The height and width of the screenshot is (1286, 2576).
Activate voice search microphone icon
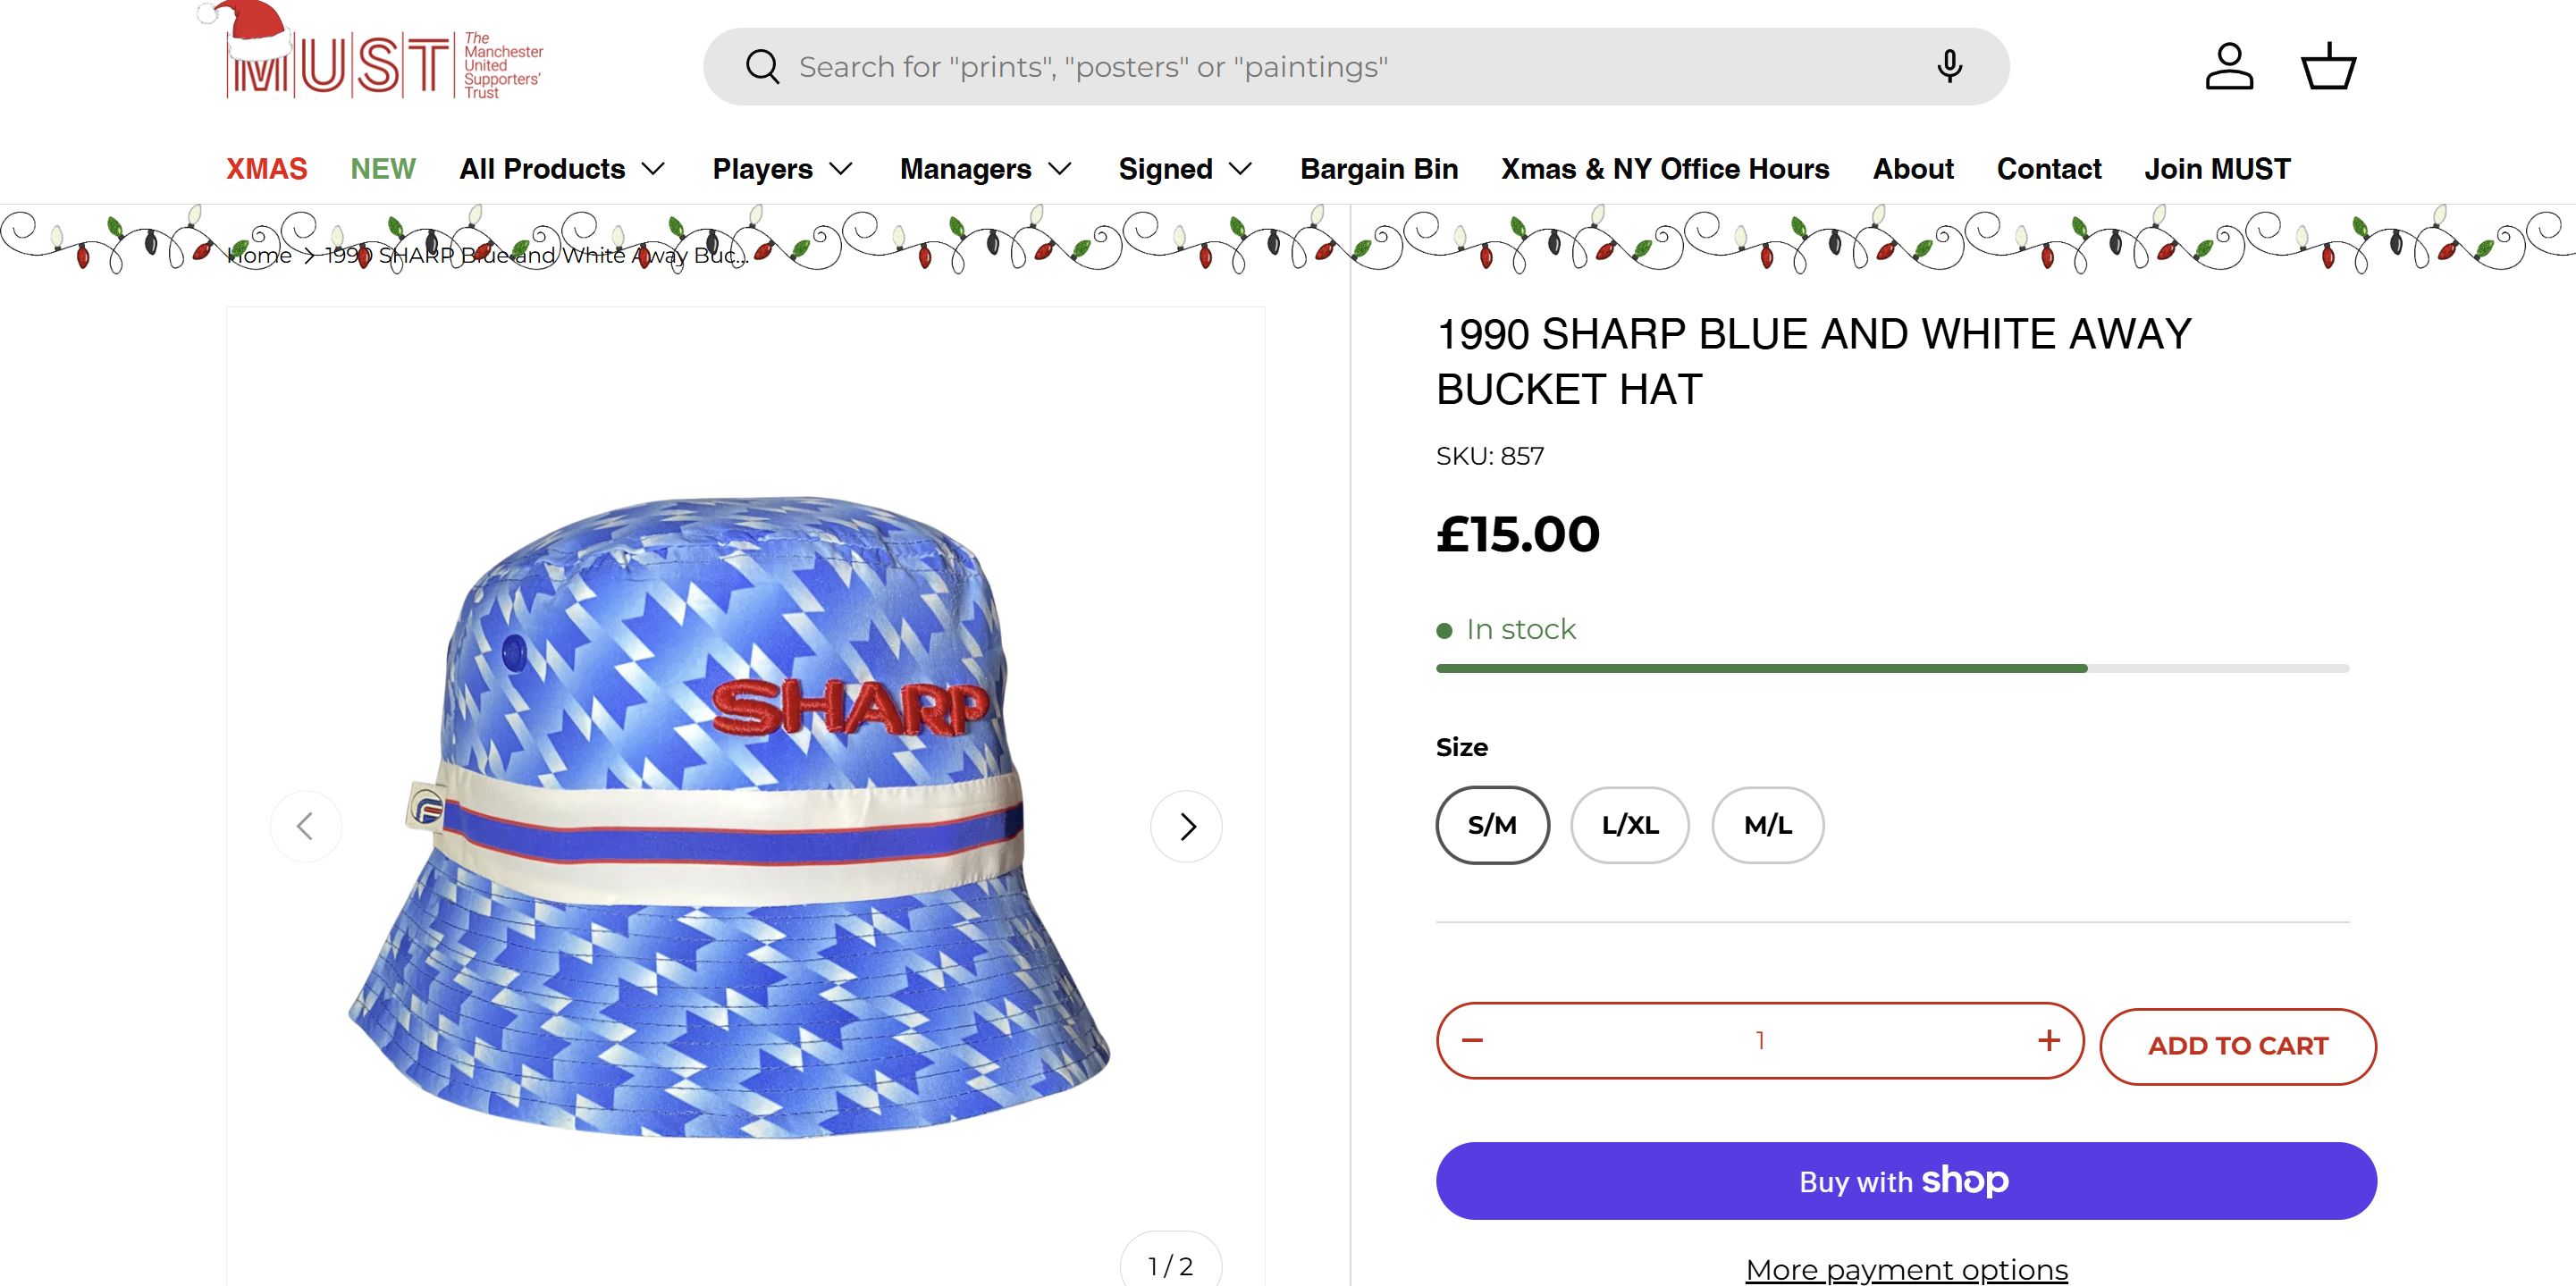point(1949,67)
